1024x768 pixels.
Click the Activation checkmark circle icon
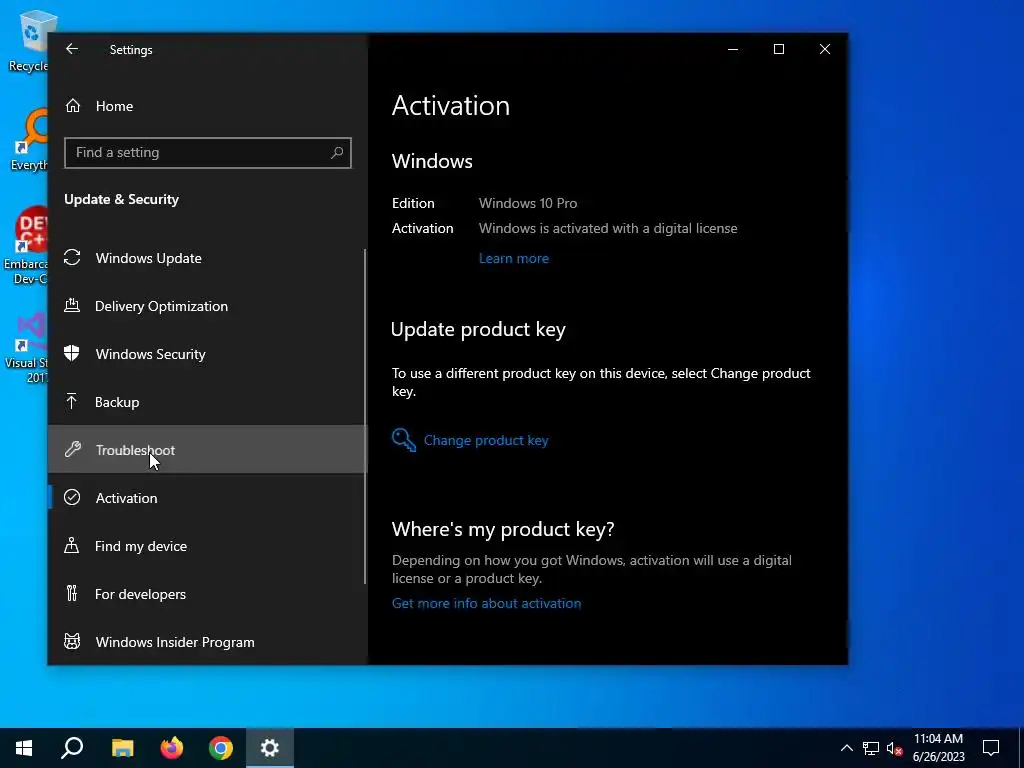coord(72,498)
